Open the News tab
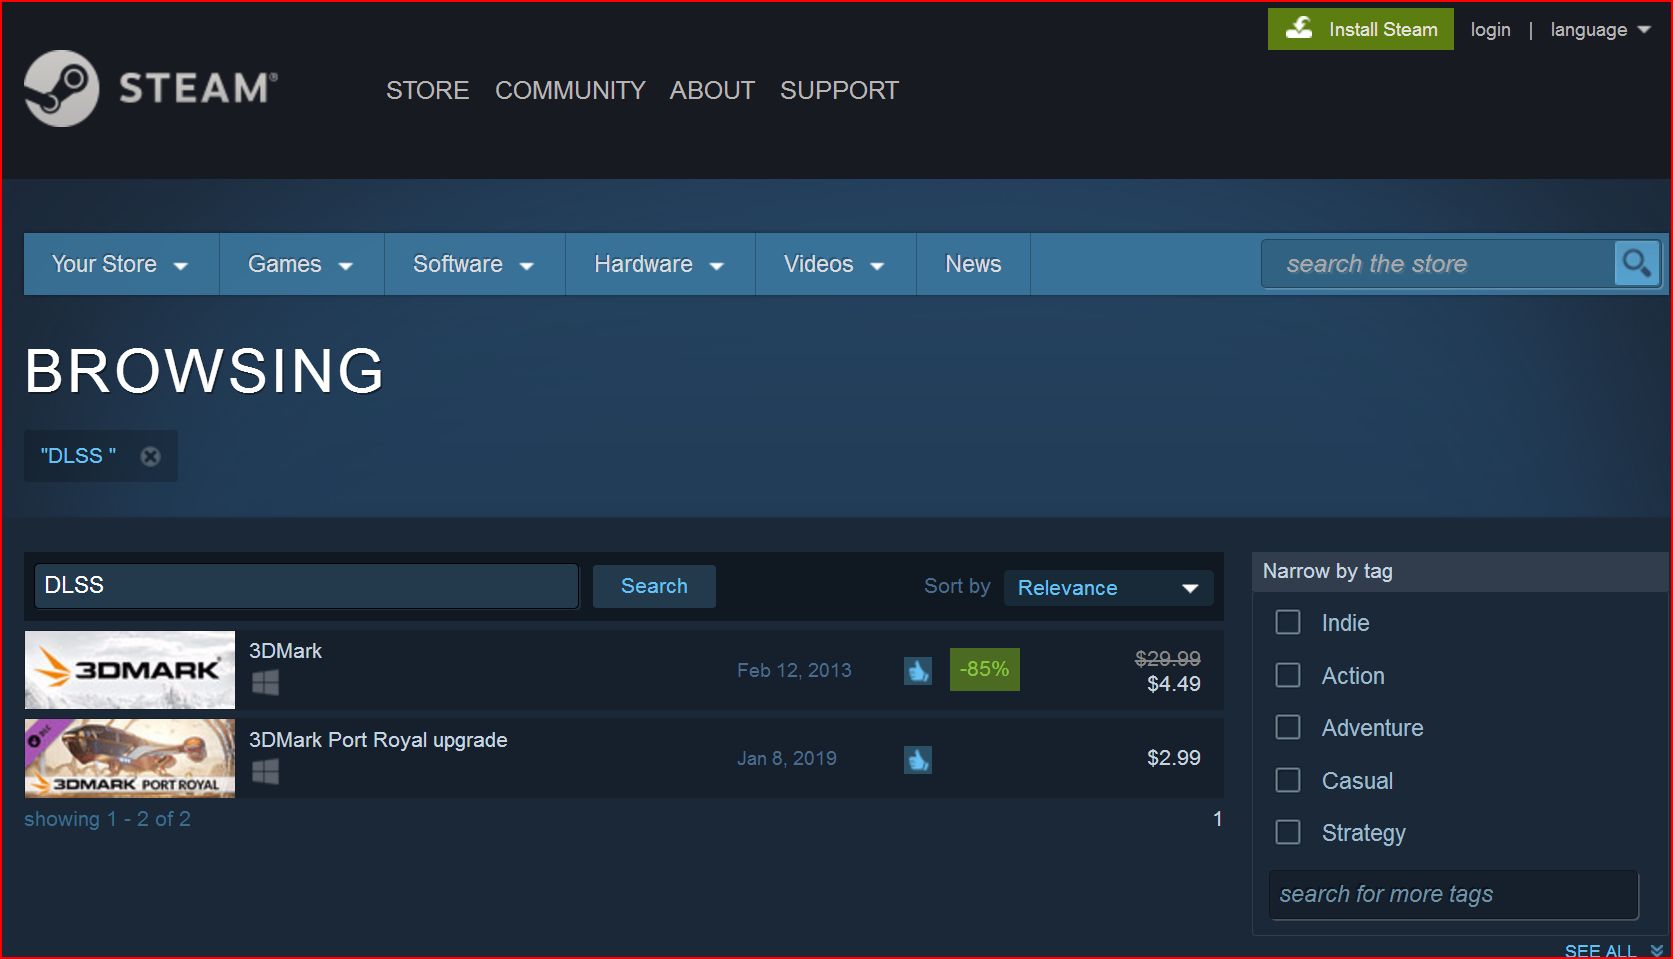The width and height of the screenshot is (1673, 959). click(973, 264)
